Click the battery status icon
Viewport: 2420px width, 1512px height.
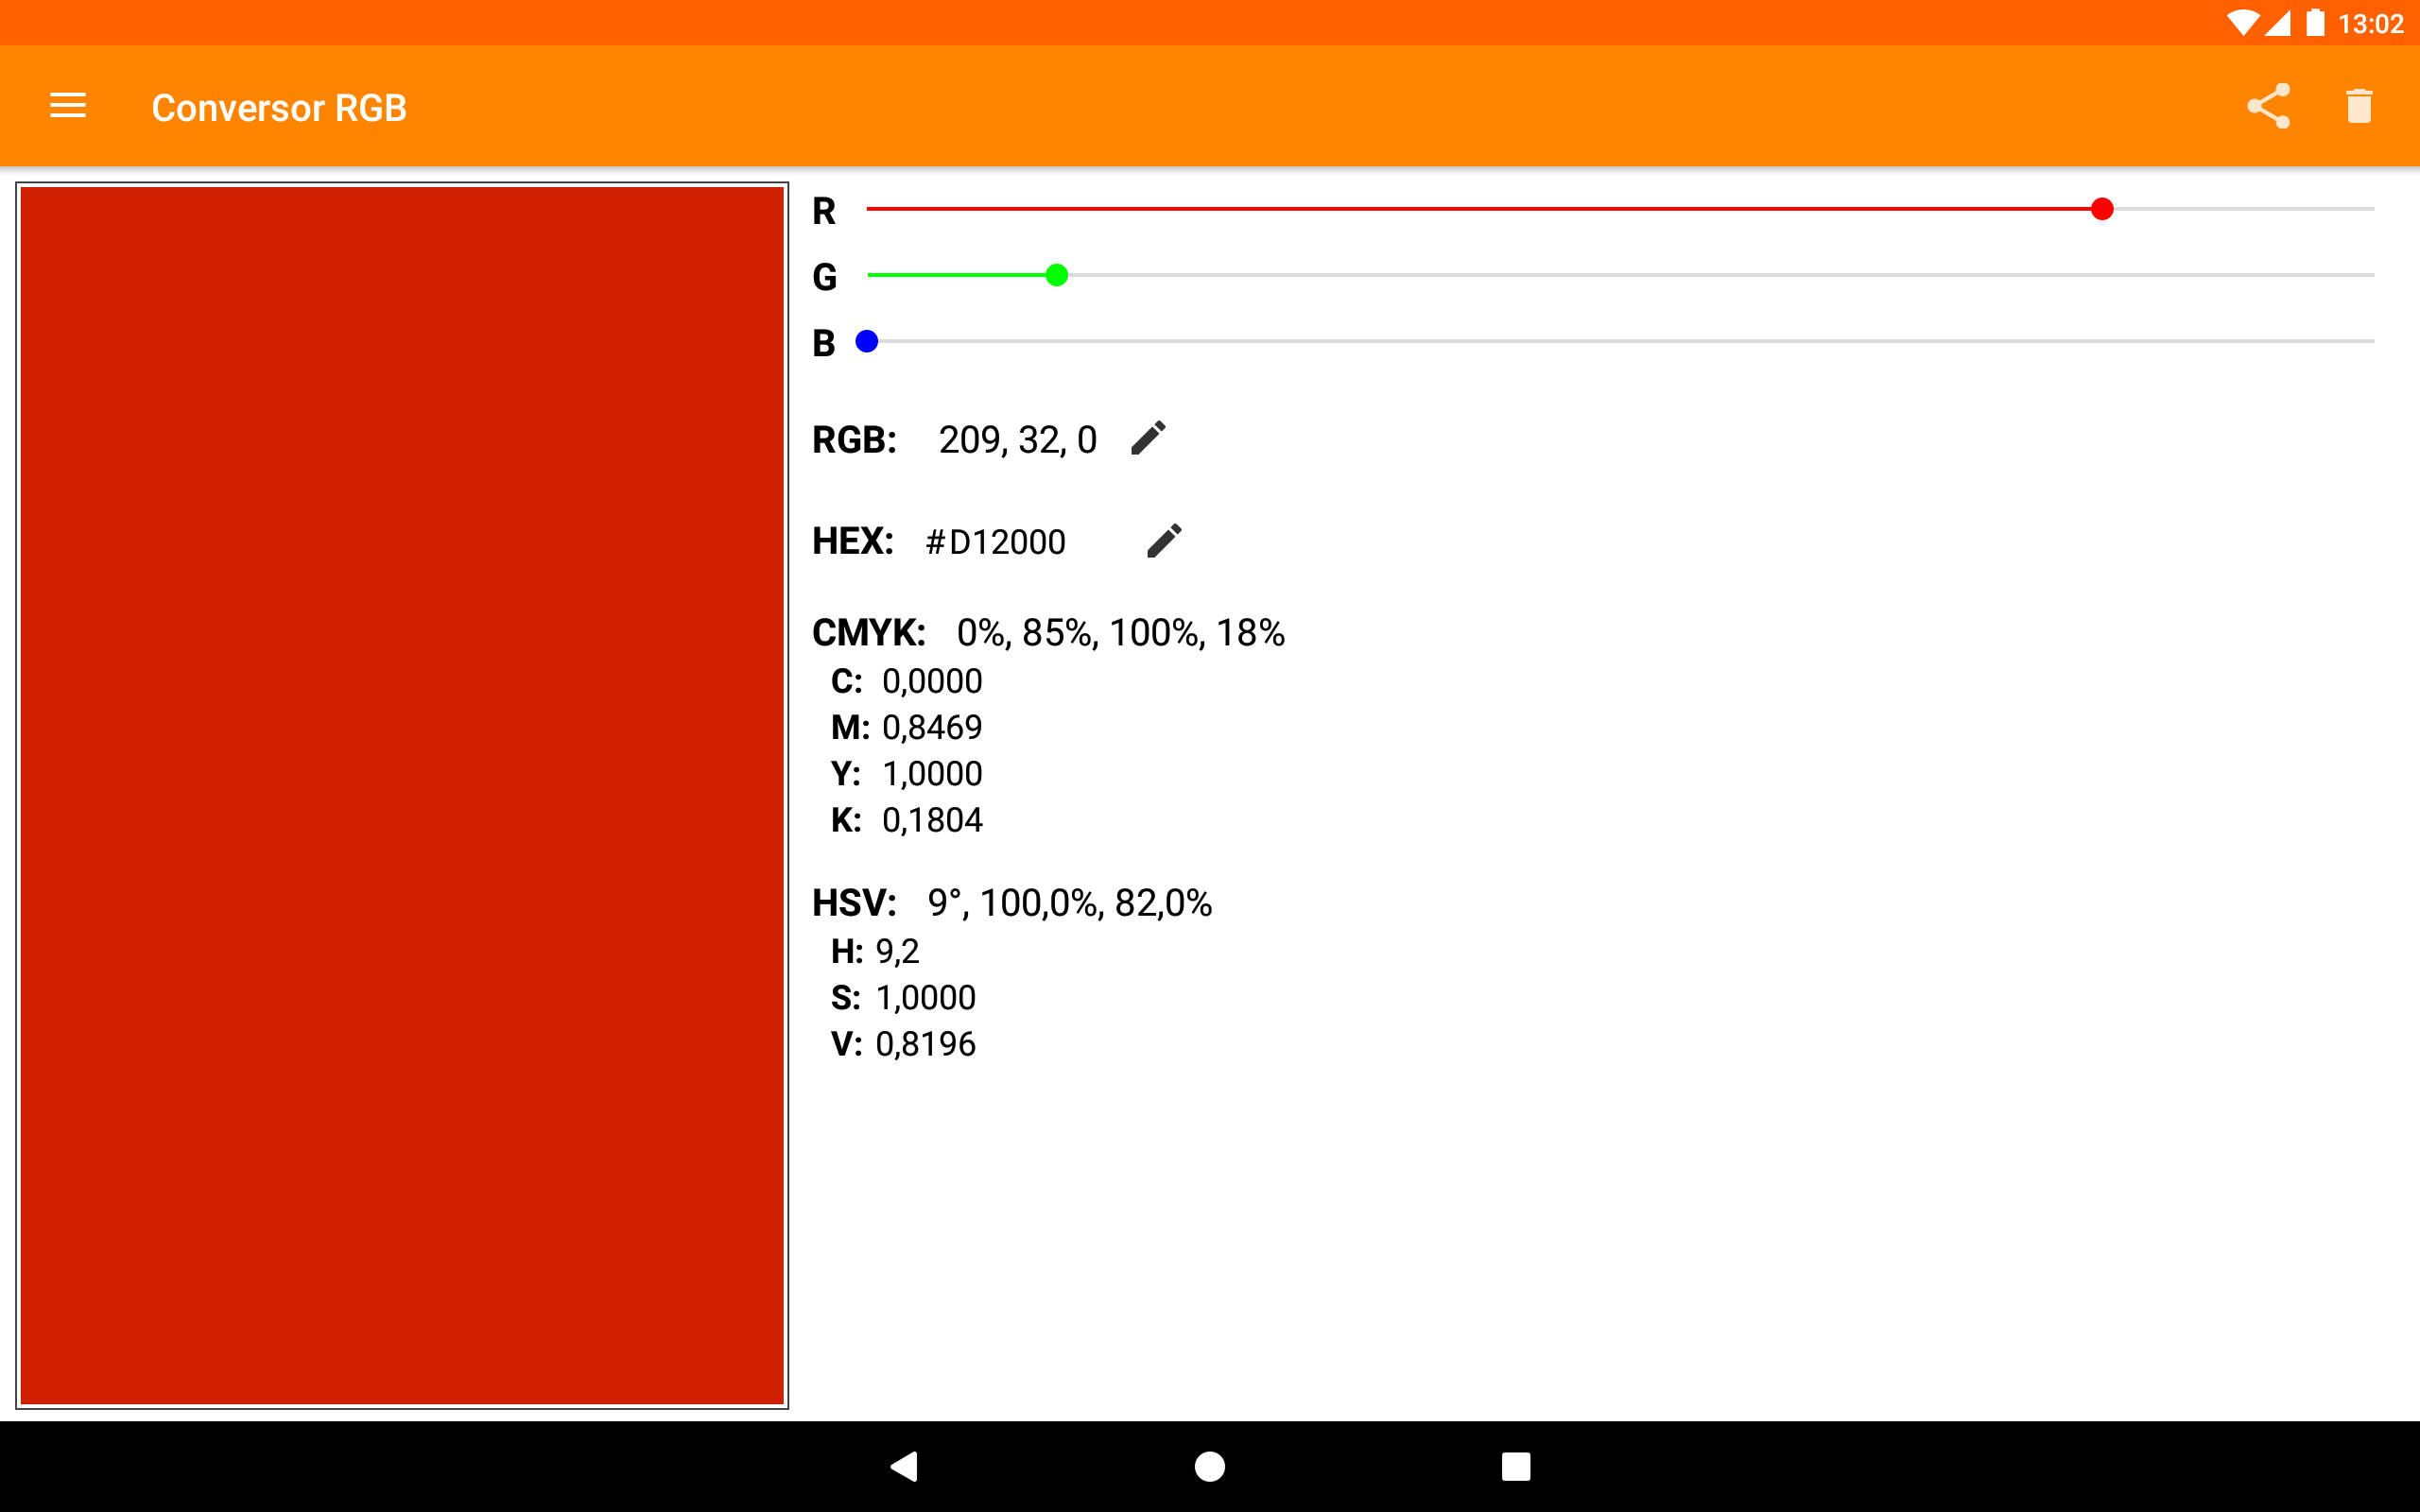point(2315,23)
